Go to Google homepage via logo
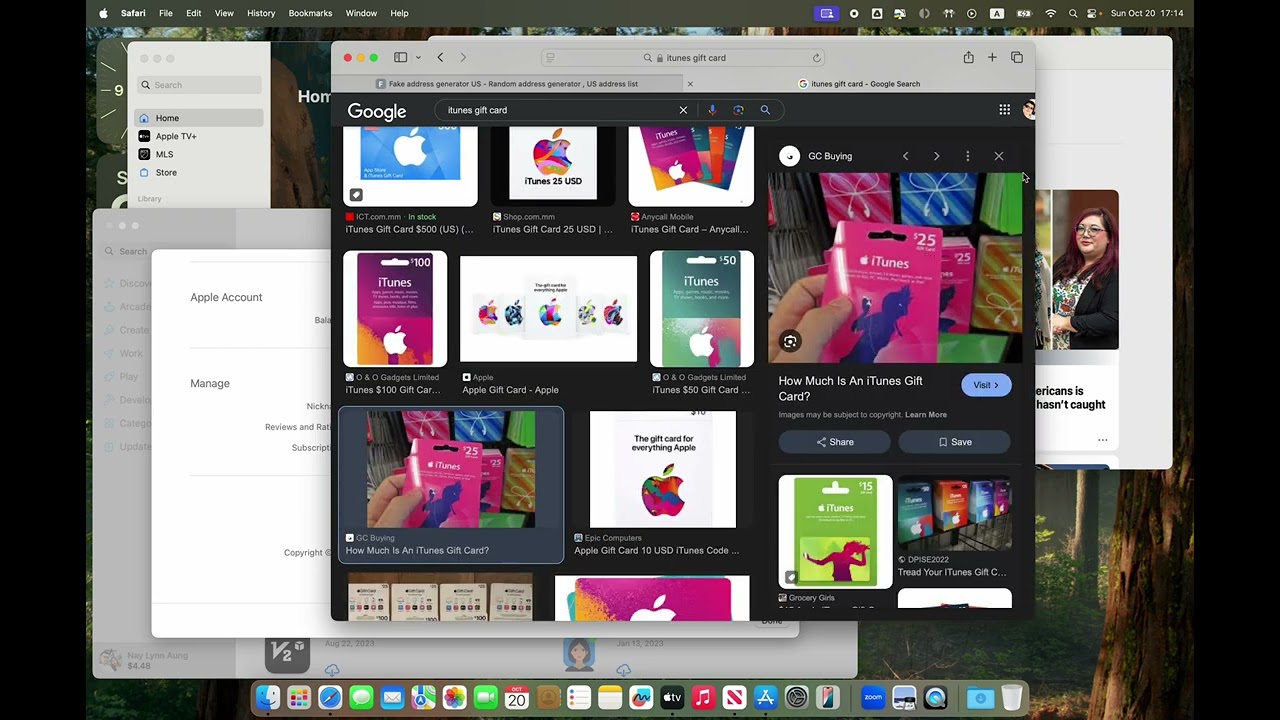 point(377,111)
